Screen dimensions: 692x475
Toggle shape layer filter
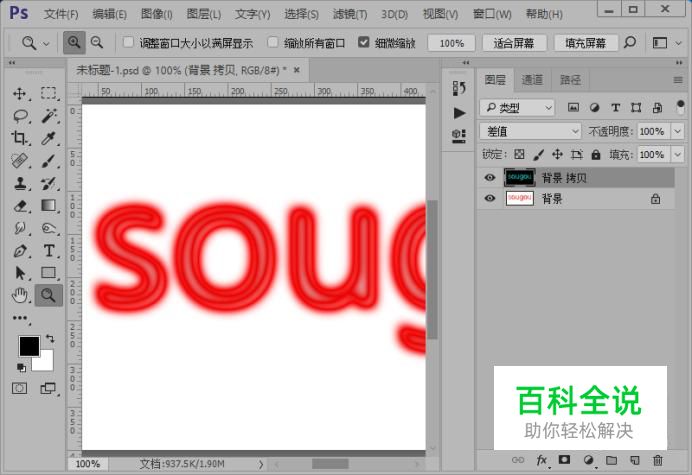pyautogui.click(x=636, y=107)
